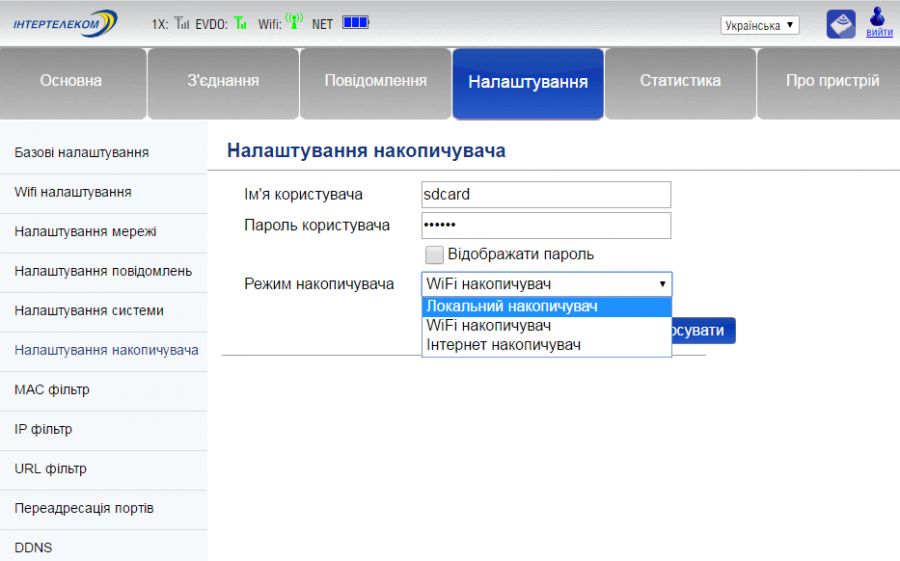The width and height of the screenshot is (900, 561).
Task: Open the messages envelope icon
Action: click(x=840, y=24)
